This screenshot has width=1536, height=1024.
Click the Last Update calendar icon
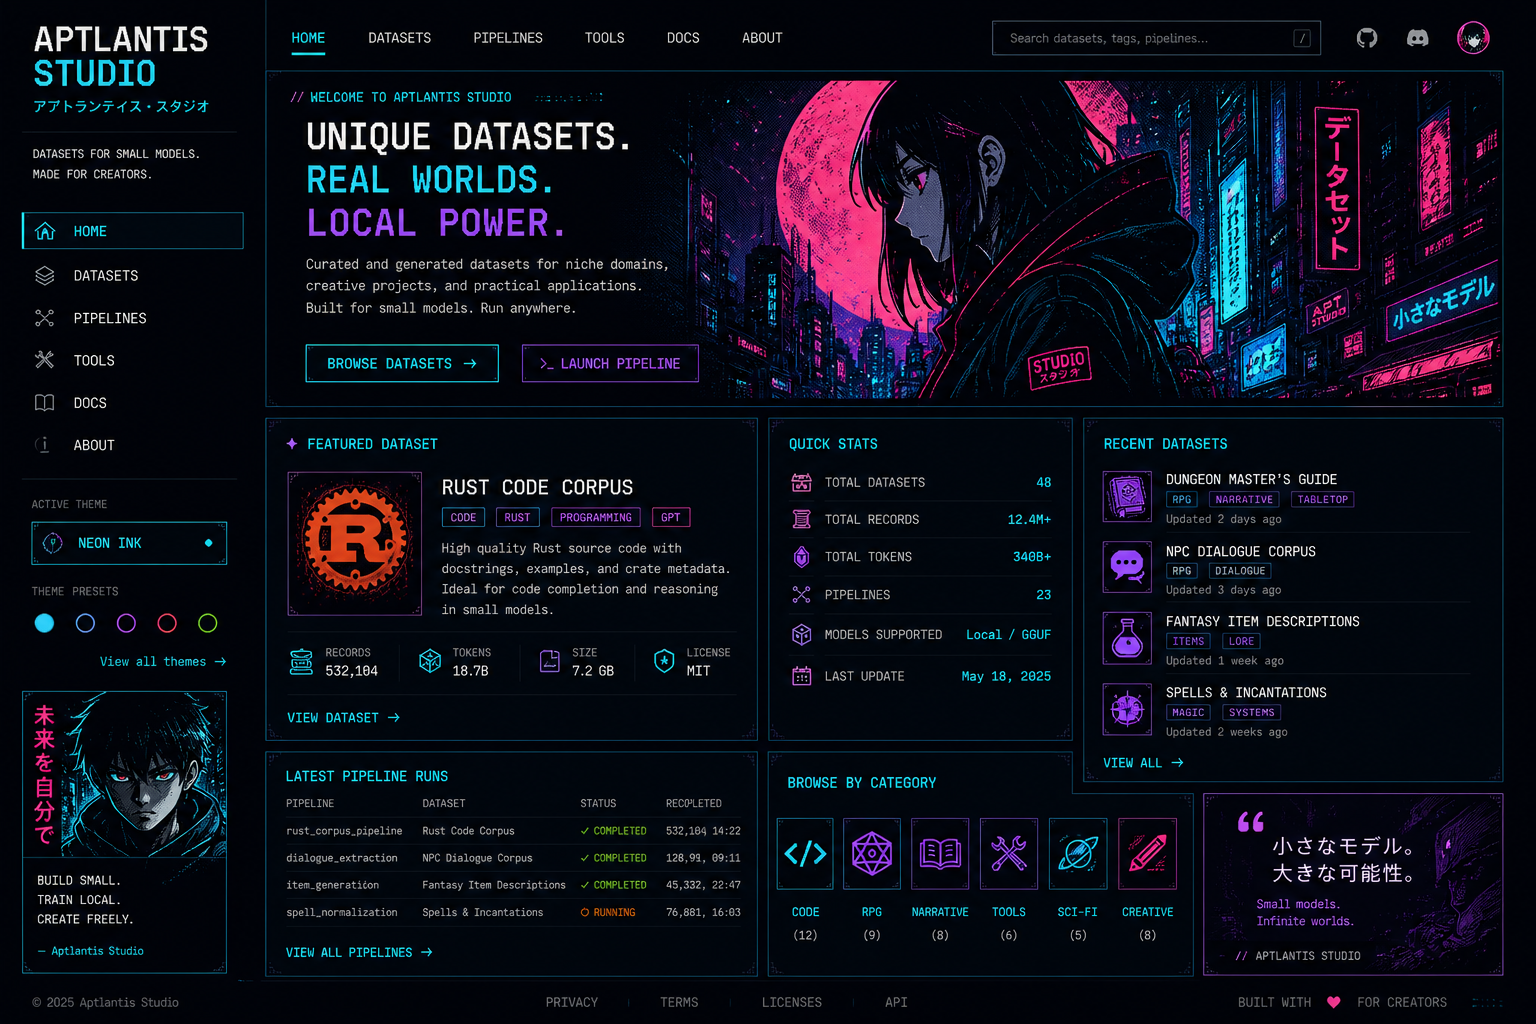click(802, 676)
